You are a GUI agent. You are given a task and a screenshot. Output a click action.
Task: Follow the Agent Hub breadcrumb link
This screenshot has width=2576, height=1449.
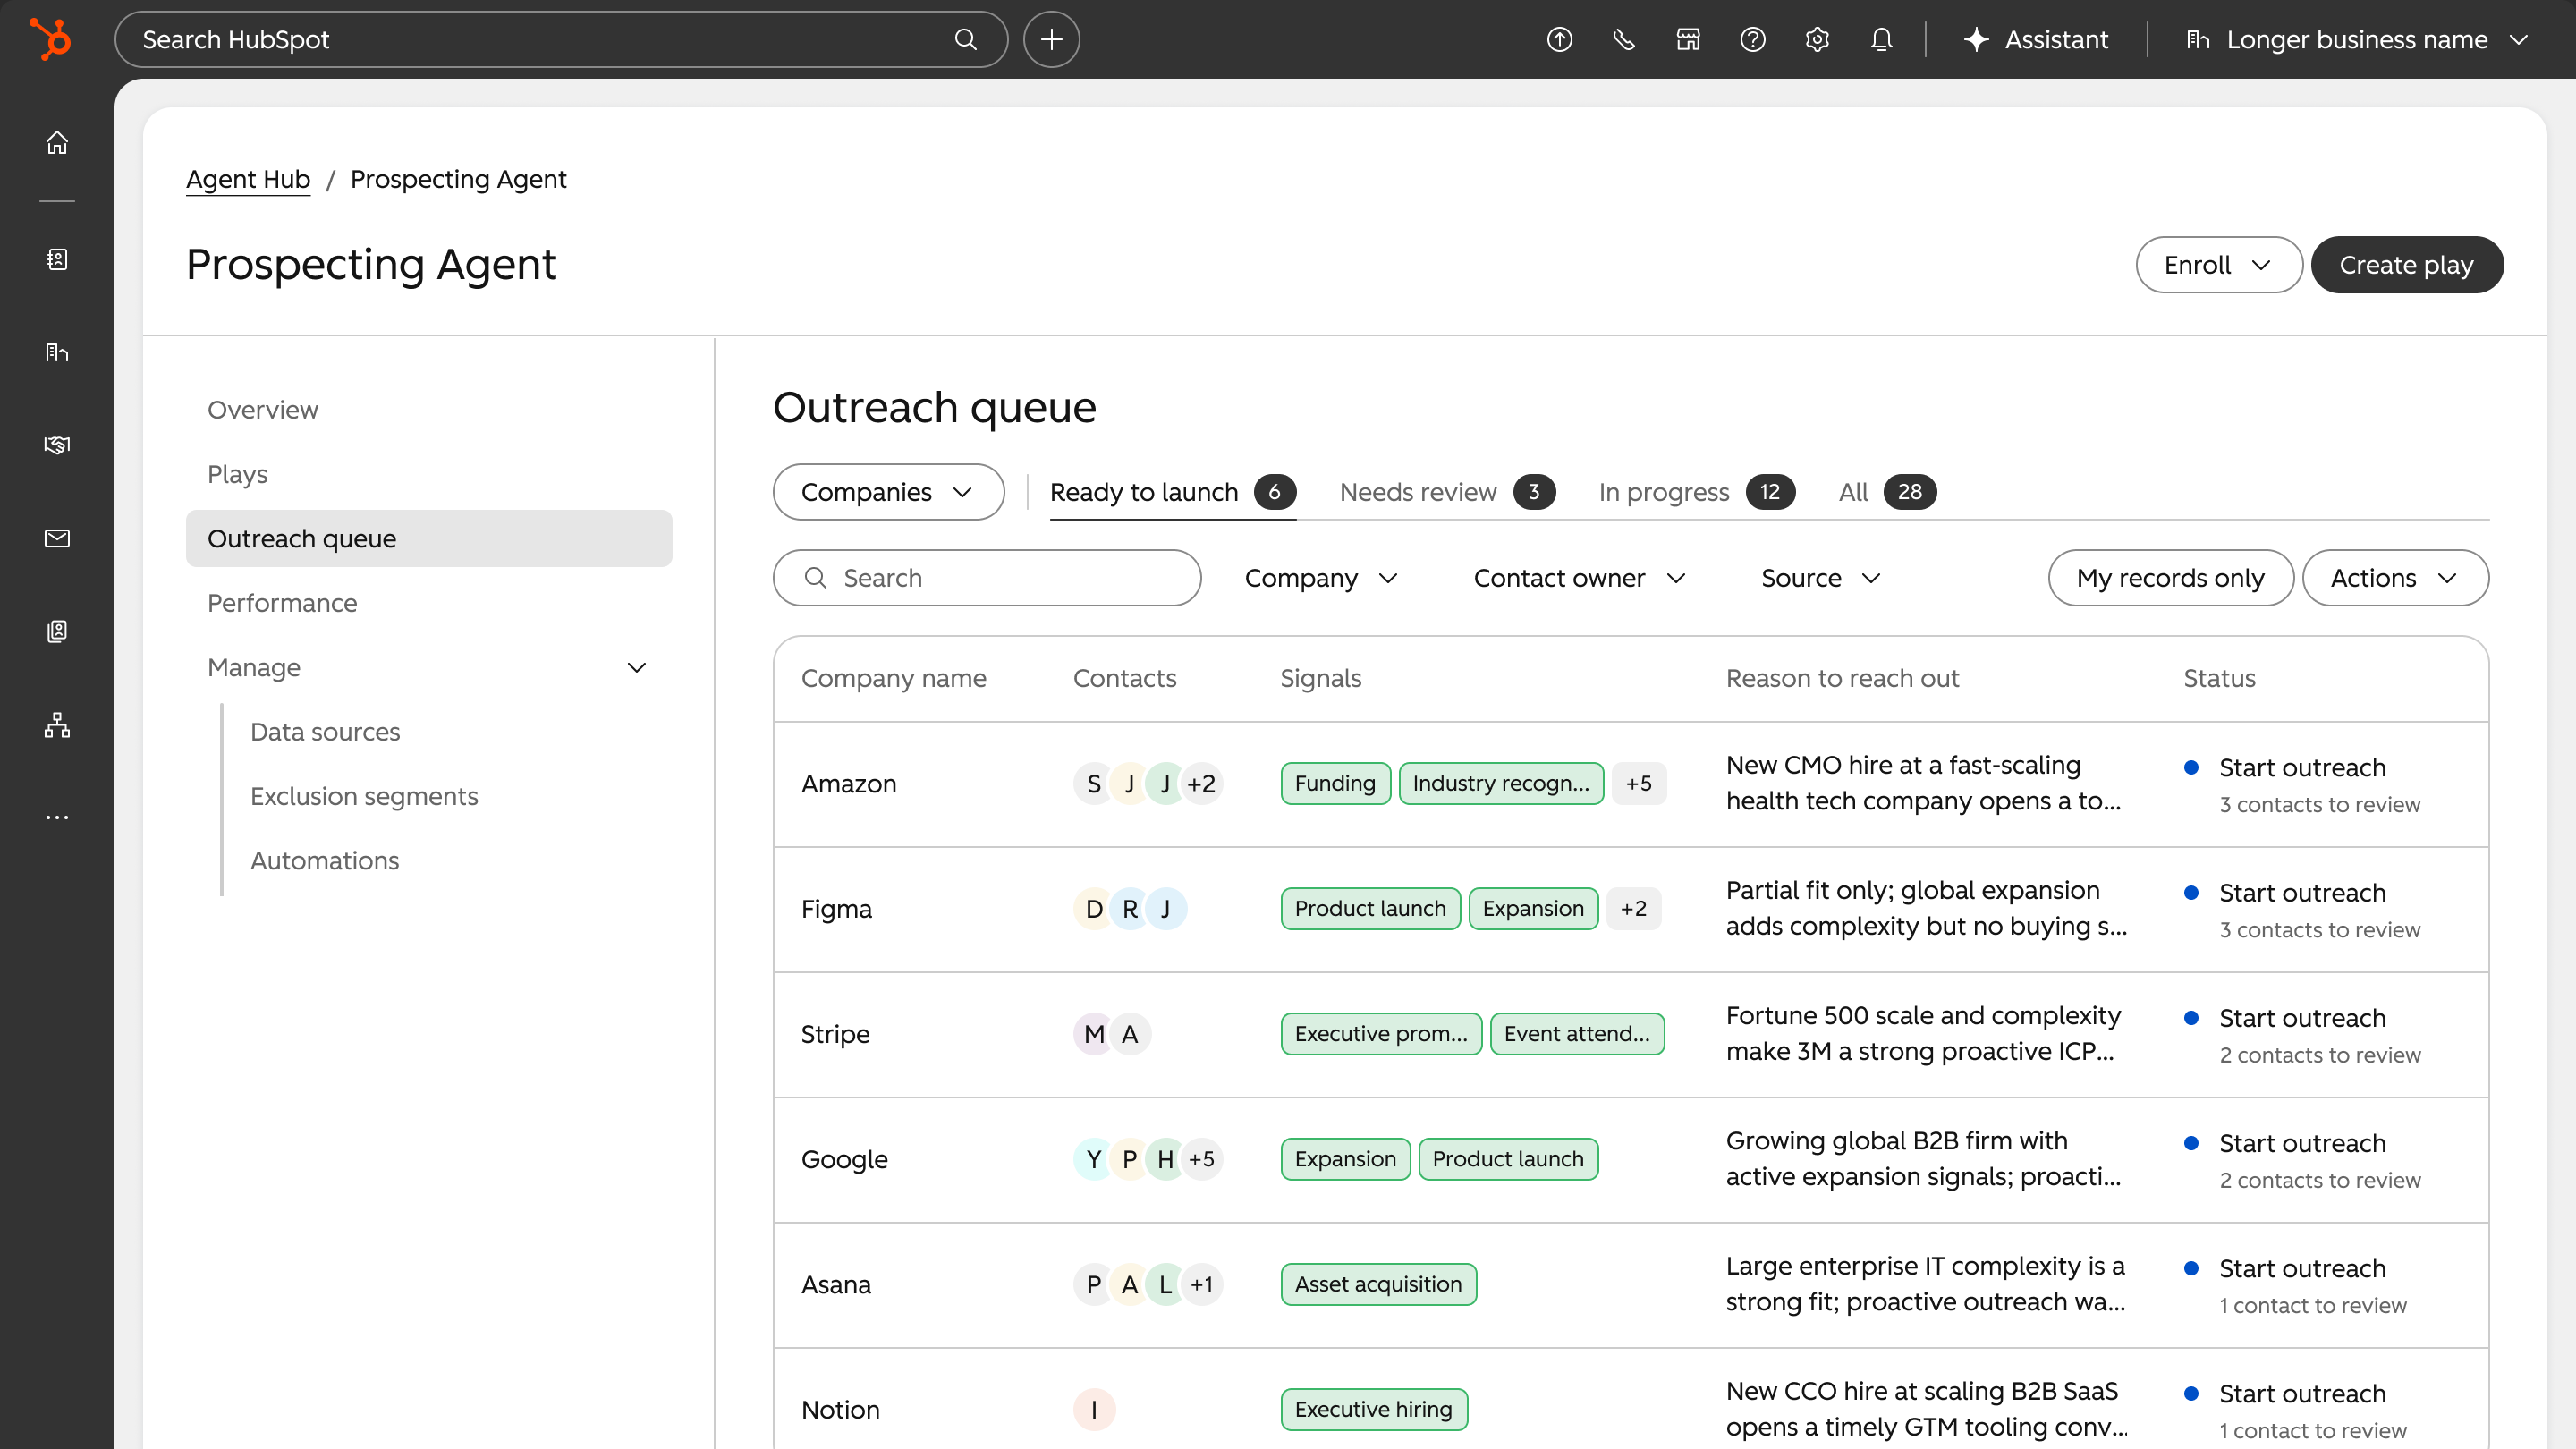[248, 179]
